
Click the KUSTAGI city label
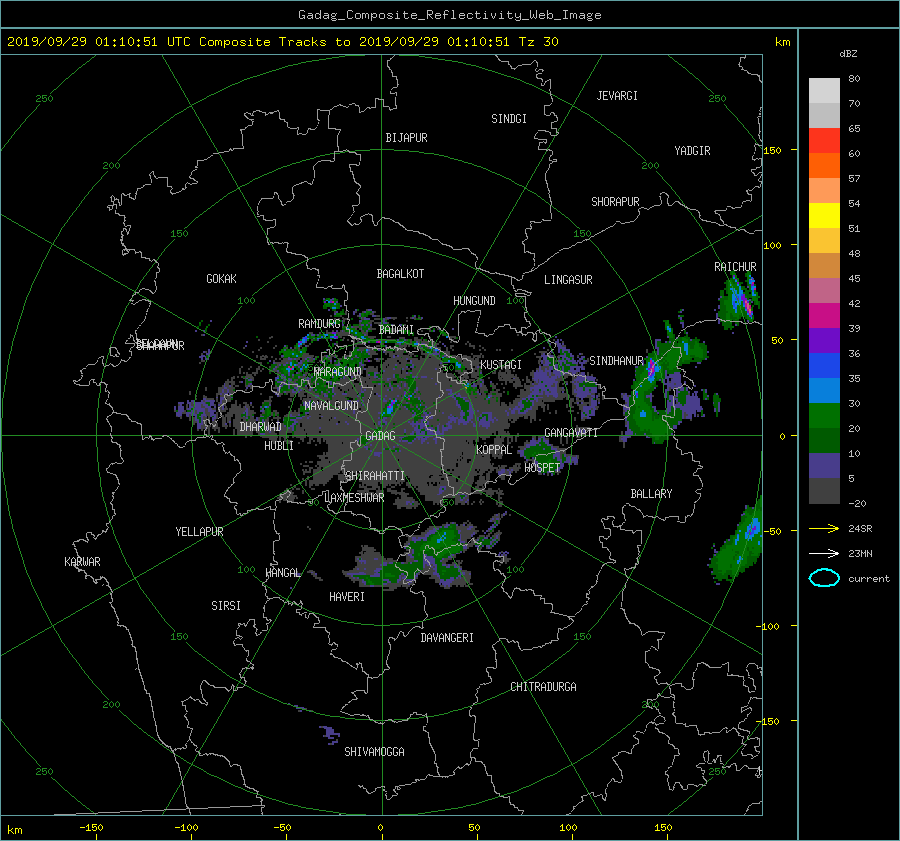point(501,365)
